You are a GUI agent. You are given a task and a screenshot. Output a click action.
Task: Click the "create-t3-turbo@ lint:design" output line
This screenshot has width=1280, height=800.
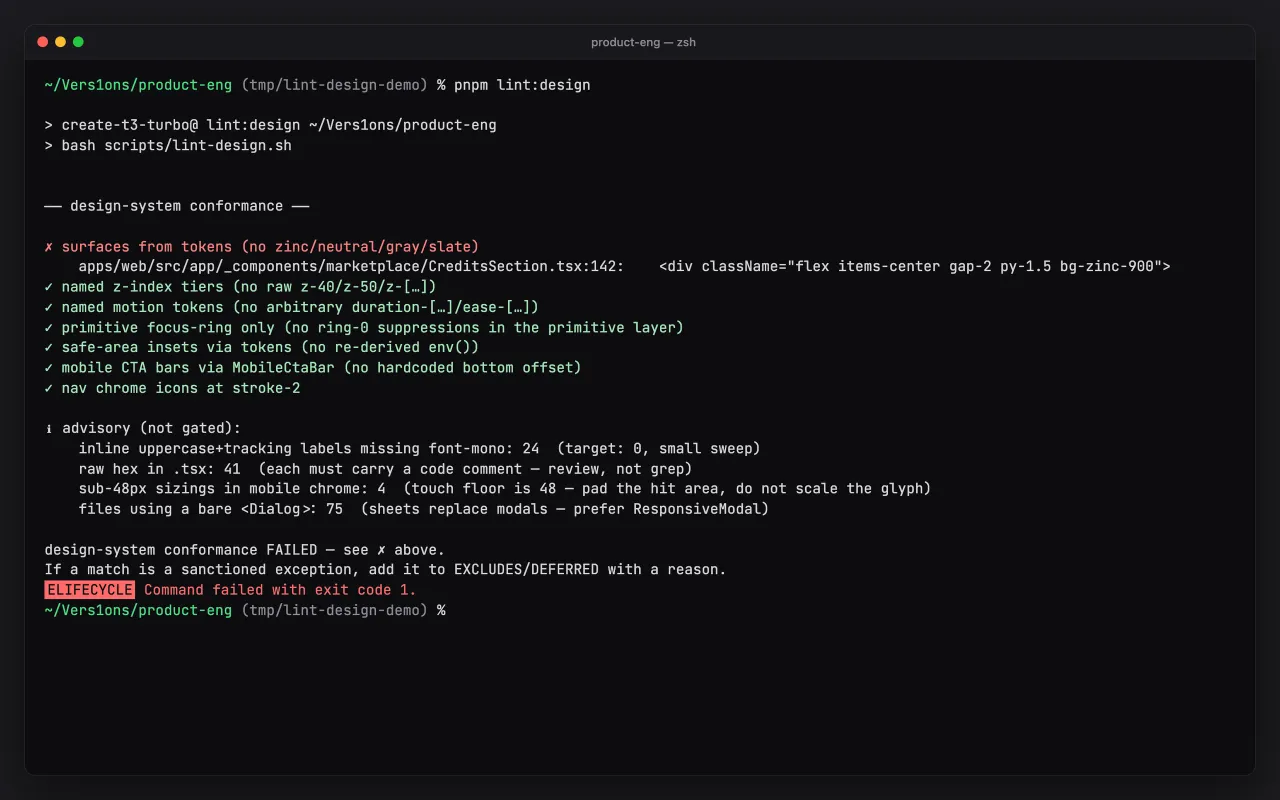pyautogui.click(x=270, y=125)
